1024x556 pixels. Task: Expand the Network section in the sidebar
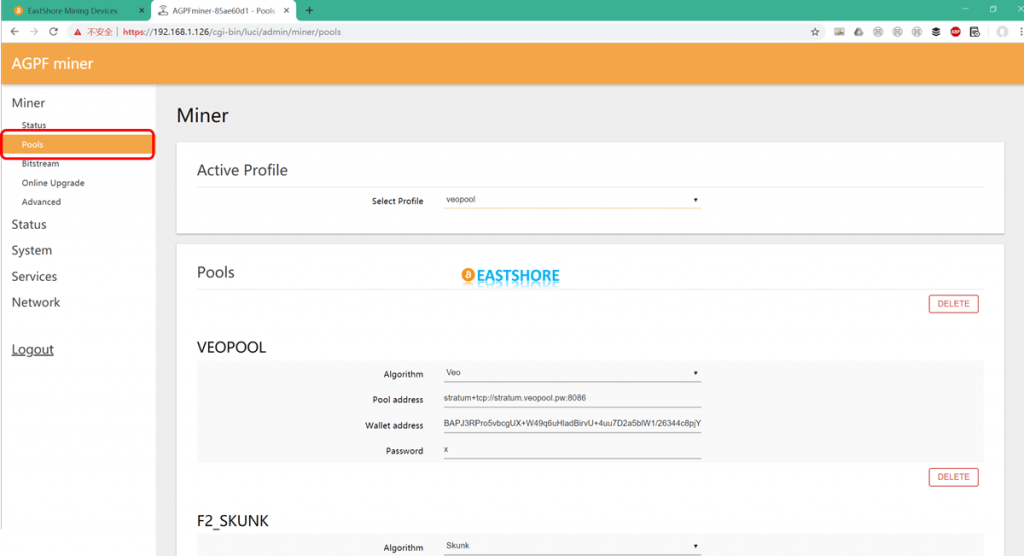point(36,302)
